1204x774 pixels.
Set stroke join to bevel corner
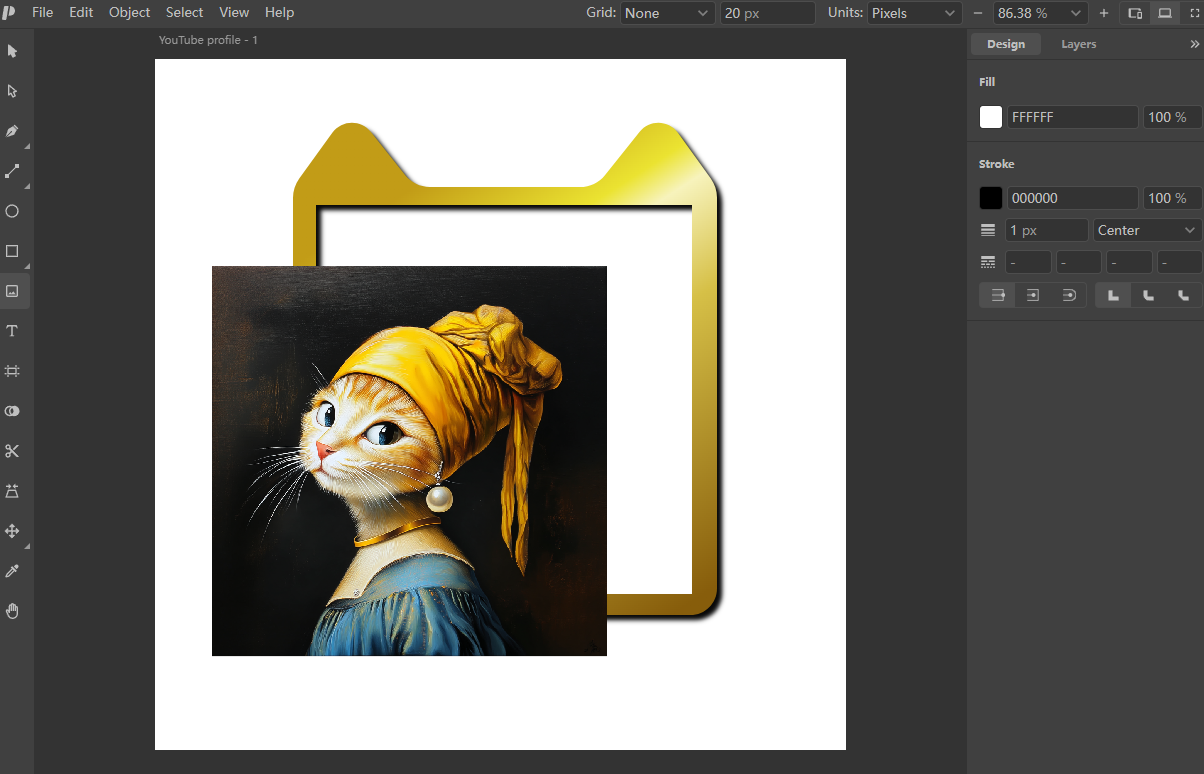coord(1184,295)
